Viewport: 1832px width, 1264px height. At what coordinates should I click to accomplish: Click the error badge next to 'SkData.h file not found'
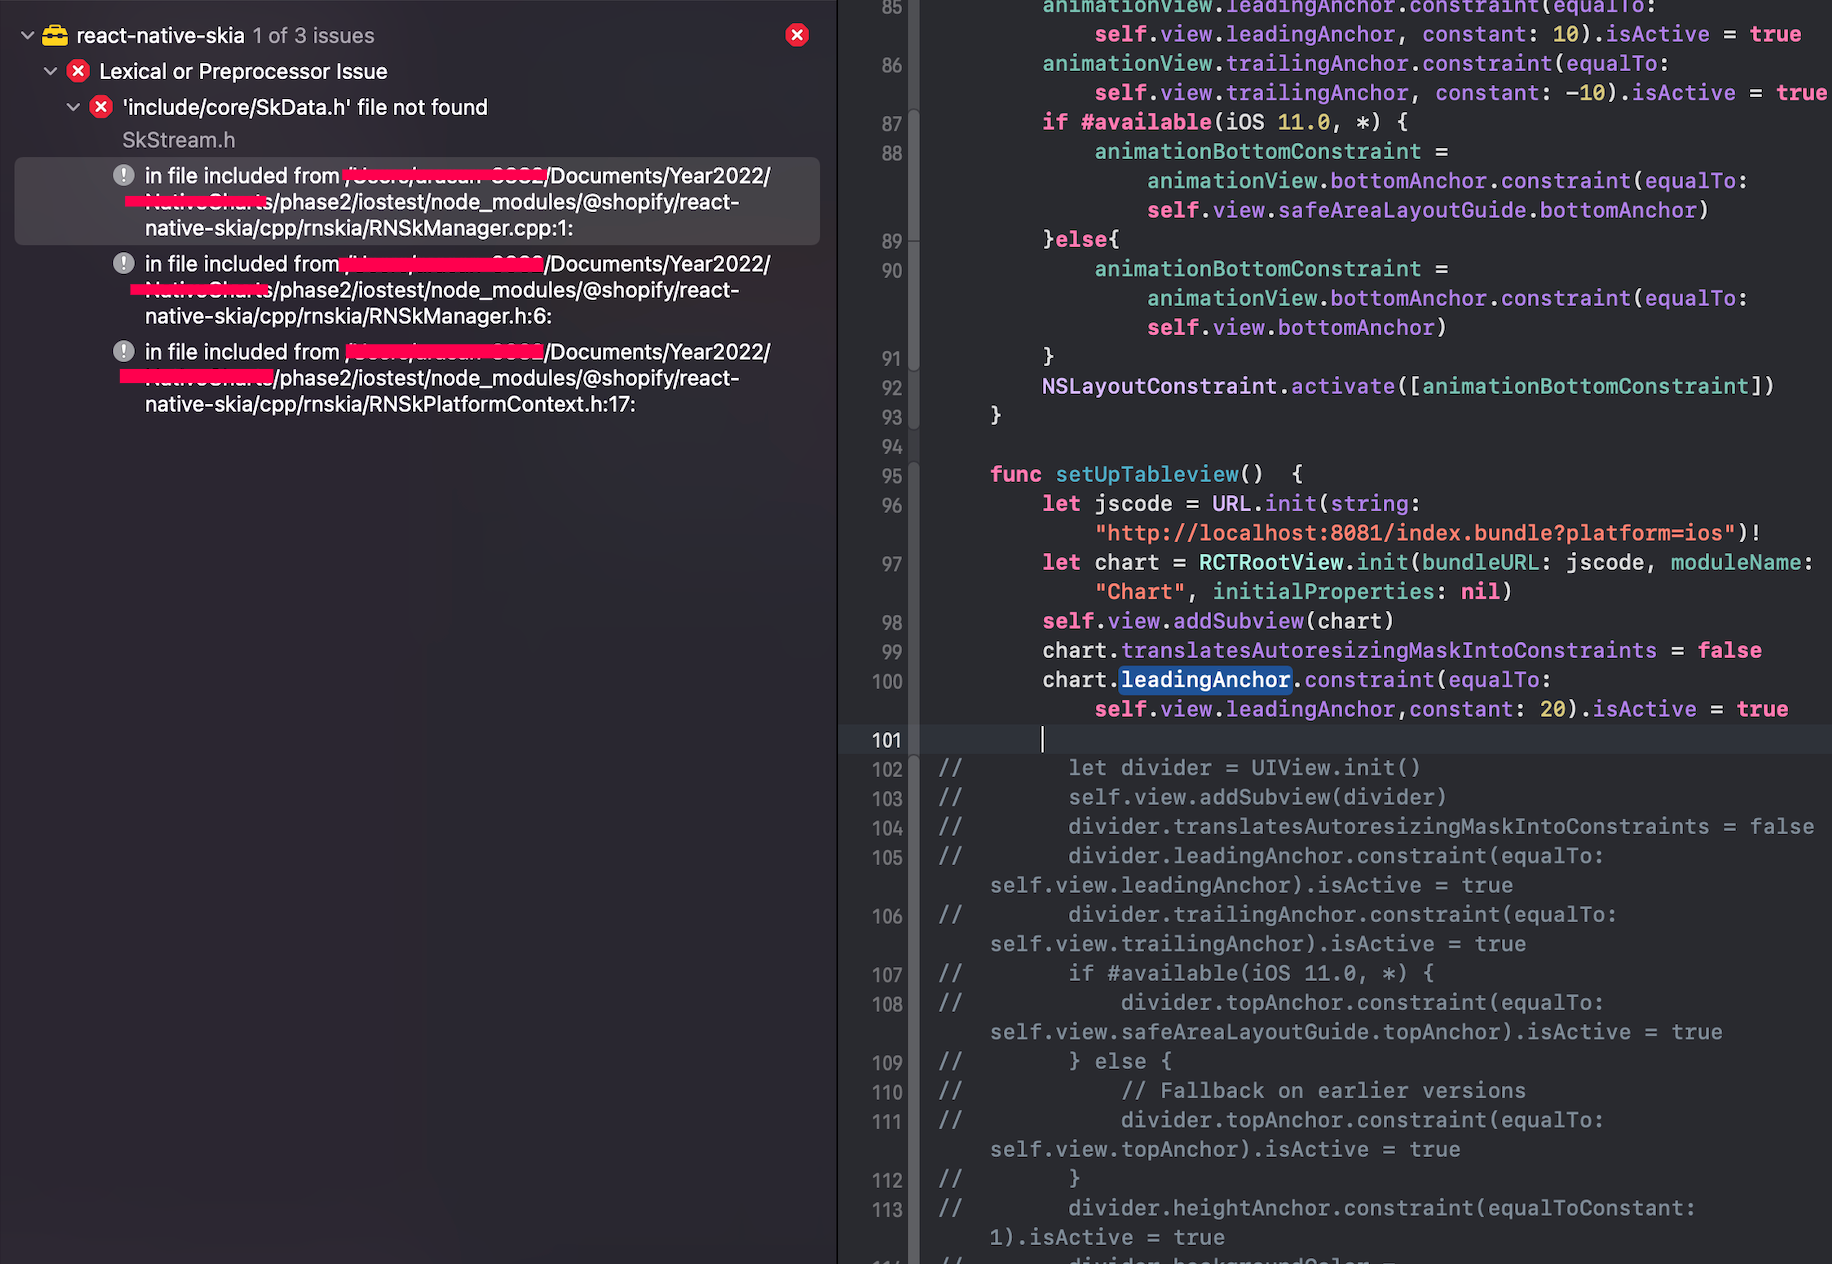coord(101,107)
